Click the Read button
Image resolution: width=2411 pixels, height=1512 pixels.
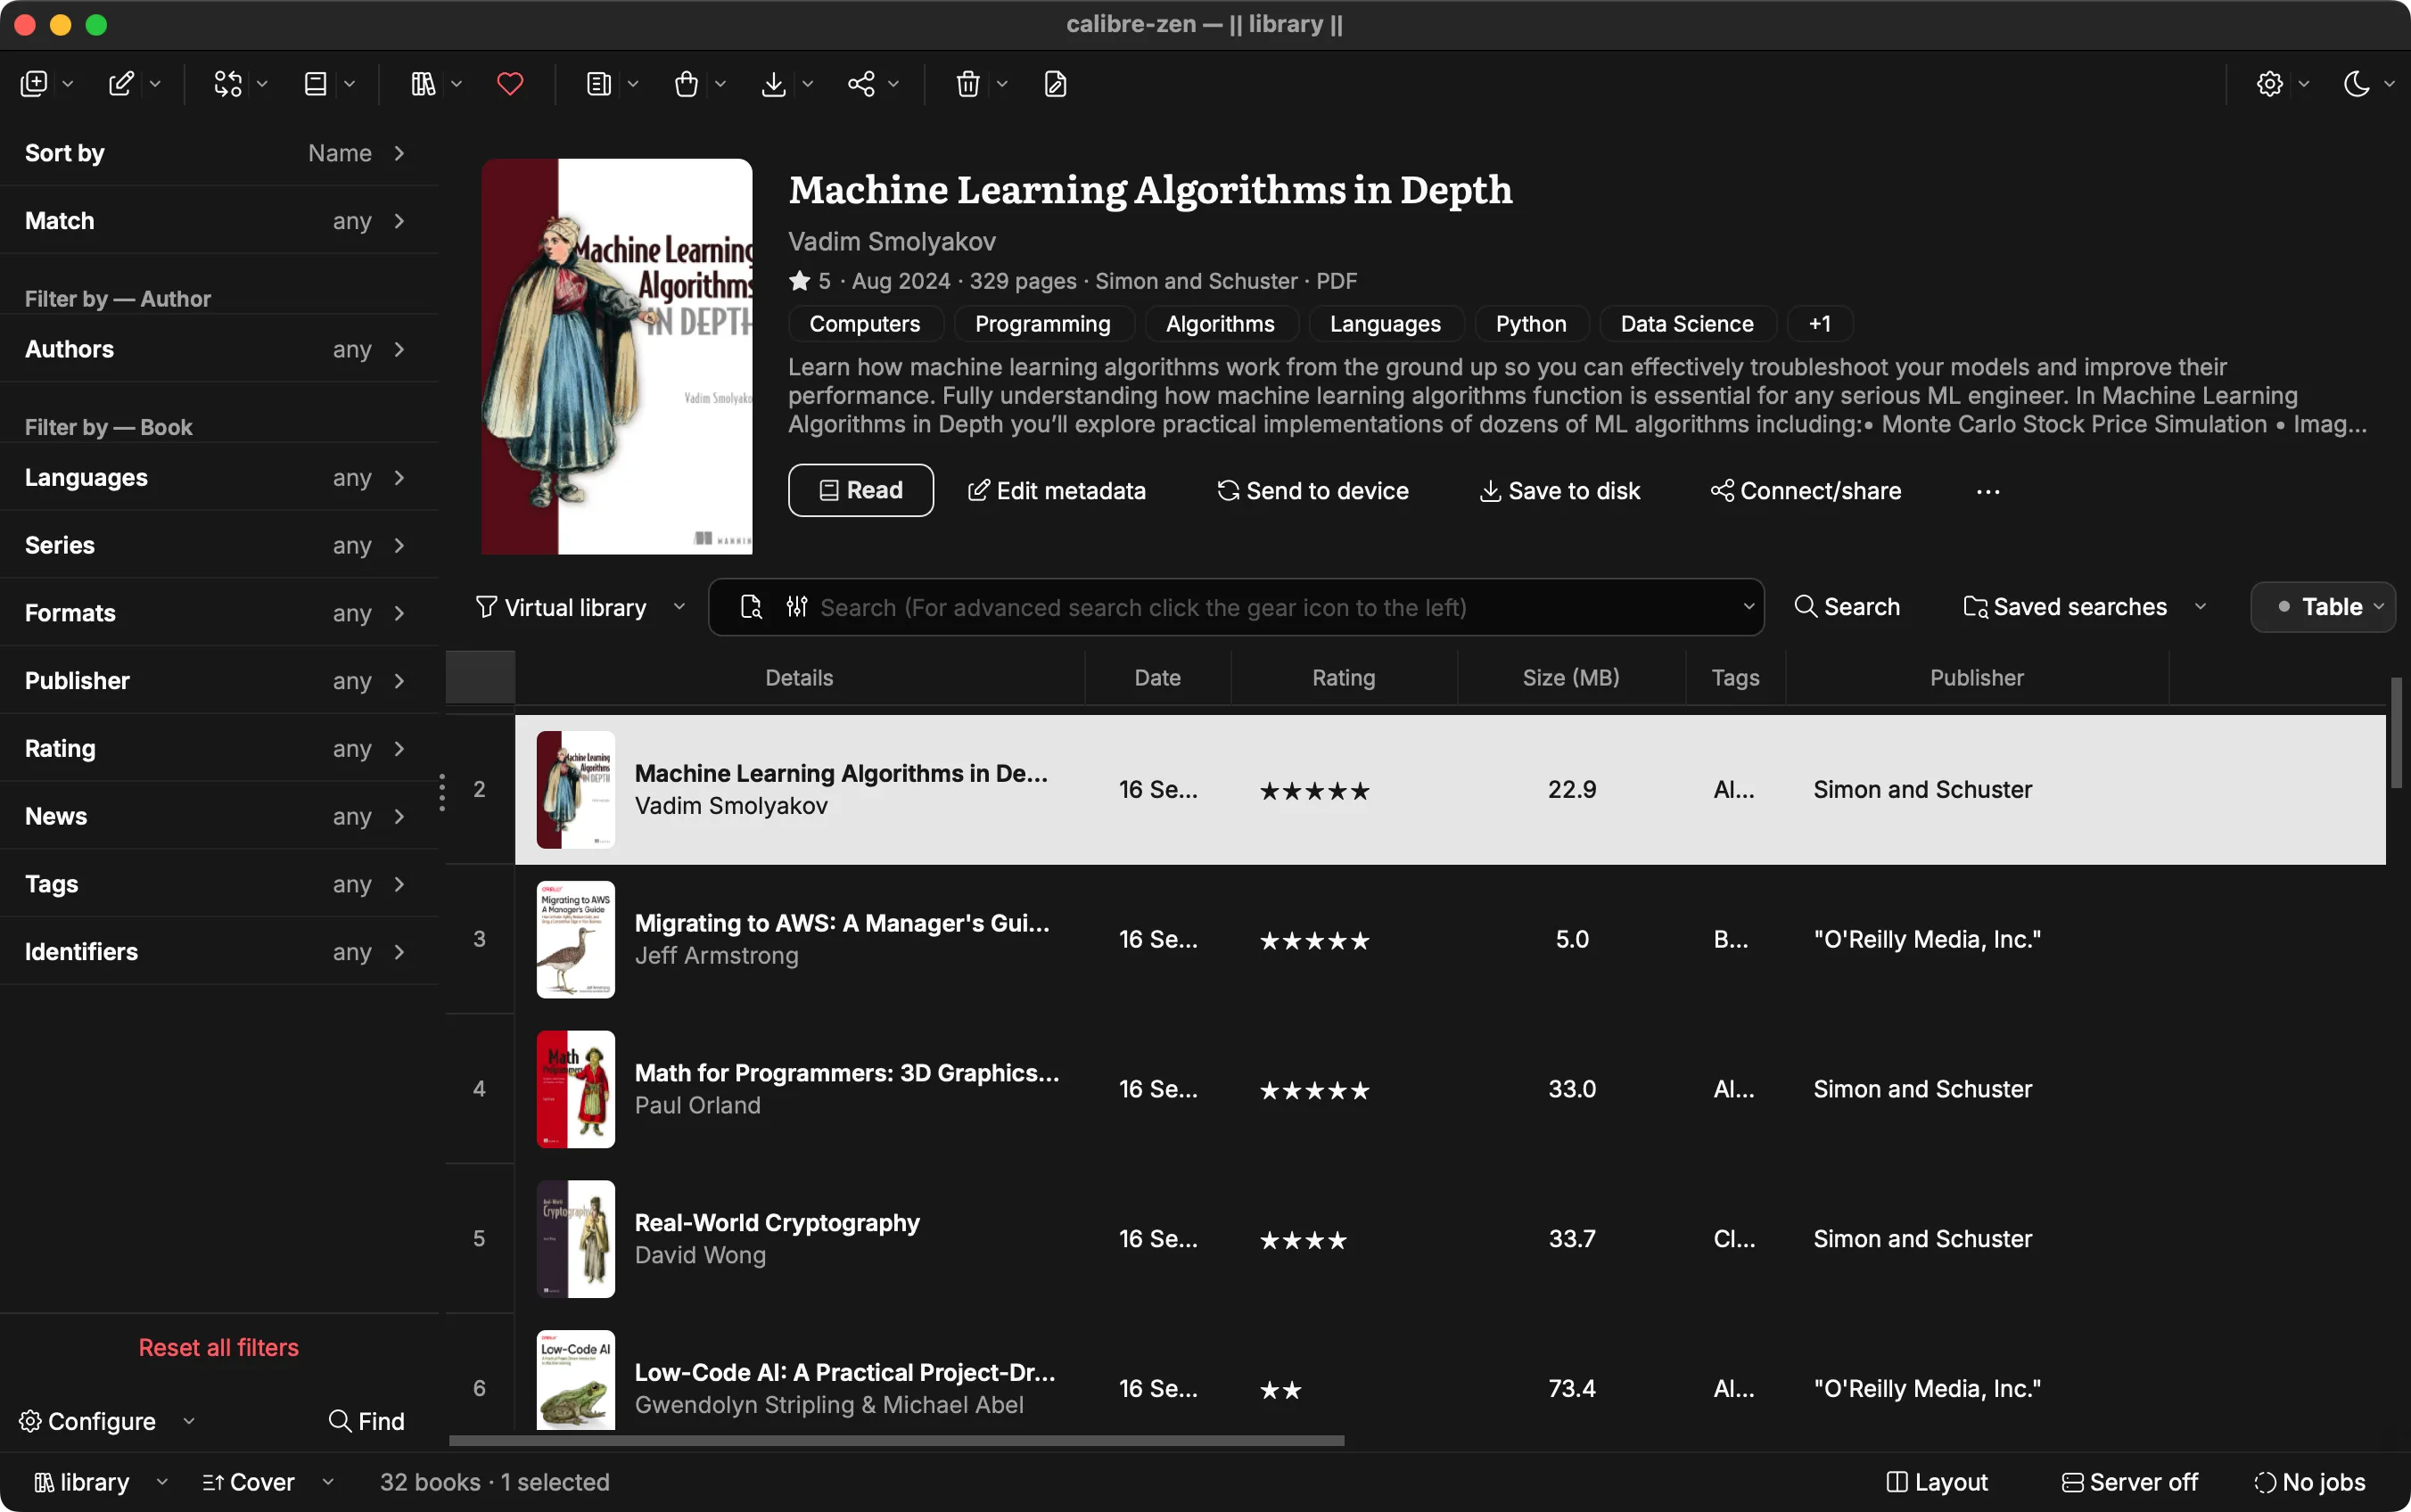coord(860,490)
